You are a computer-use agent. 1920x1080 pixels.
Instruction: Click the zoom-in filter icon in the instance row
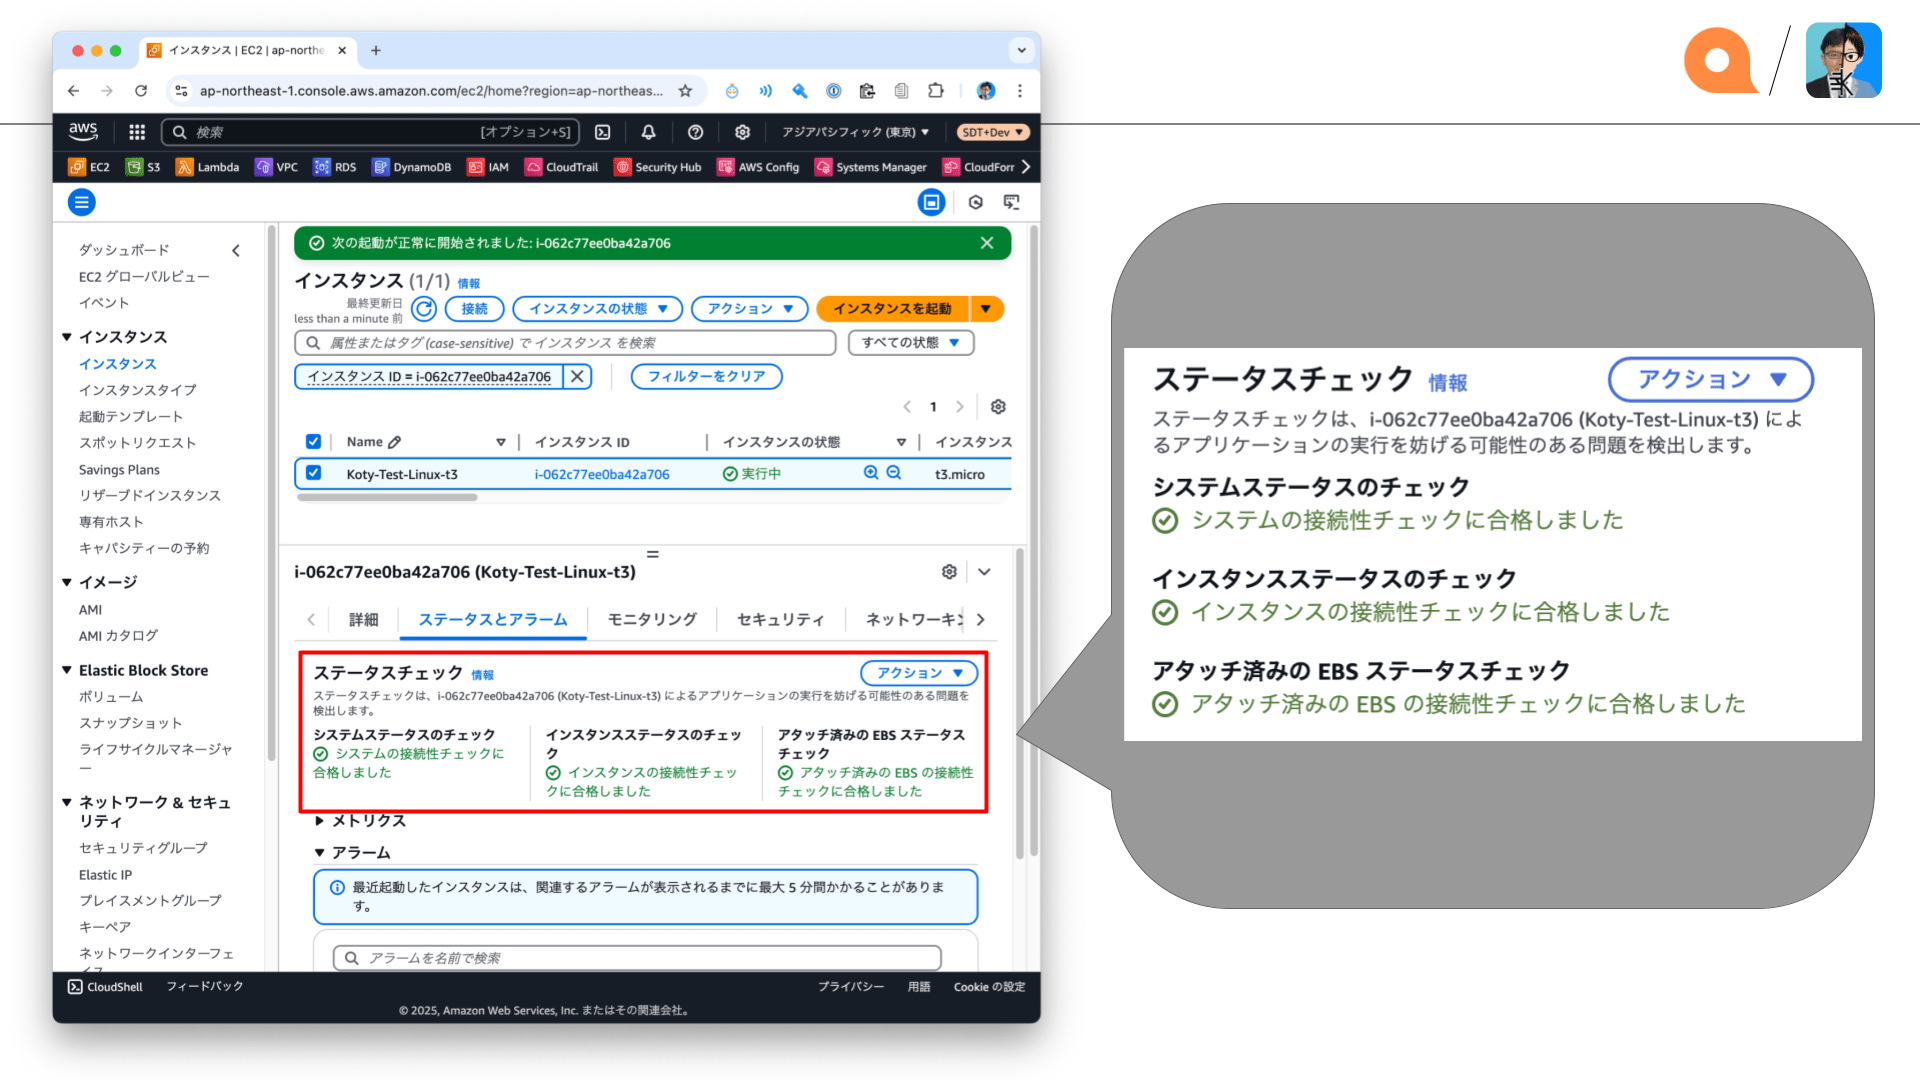871,473
